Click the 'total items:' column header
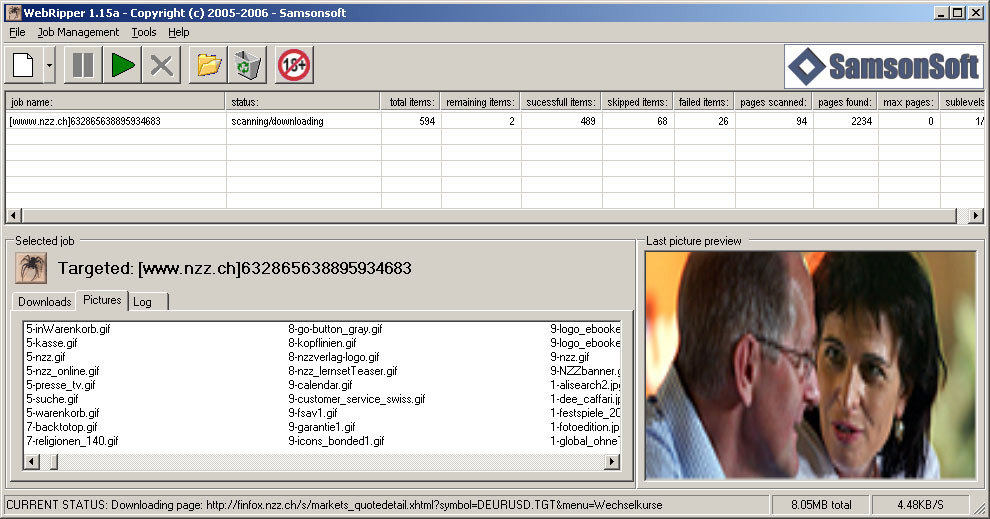 tap(411, 102)
